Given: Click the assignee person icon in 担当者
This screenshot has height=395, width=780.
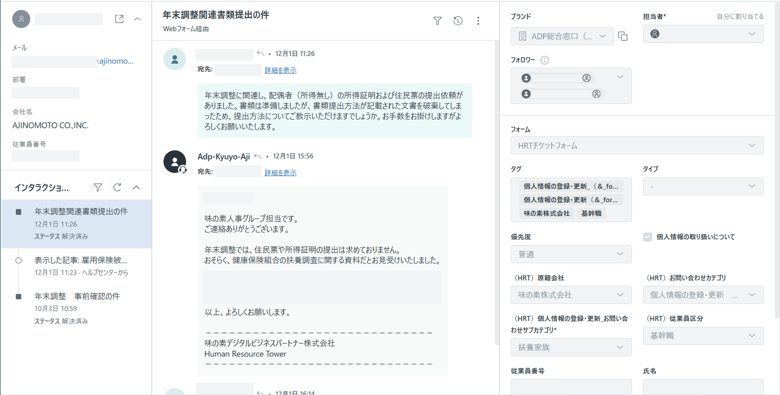Looking at the screenshot, I should point(655,34).
